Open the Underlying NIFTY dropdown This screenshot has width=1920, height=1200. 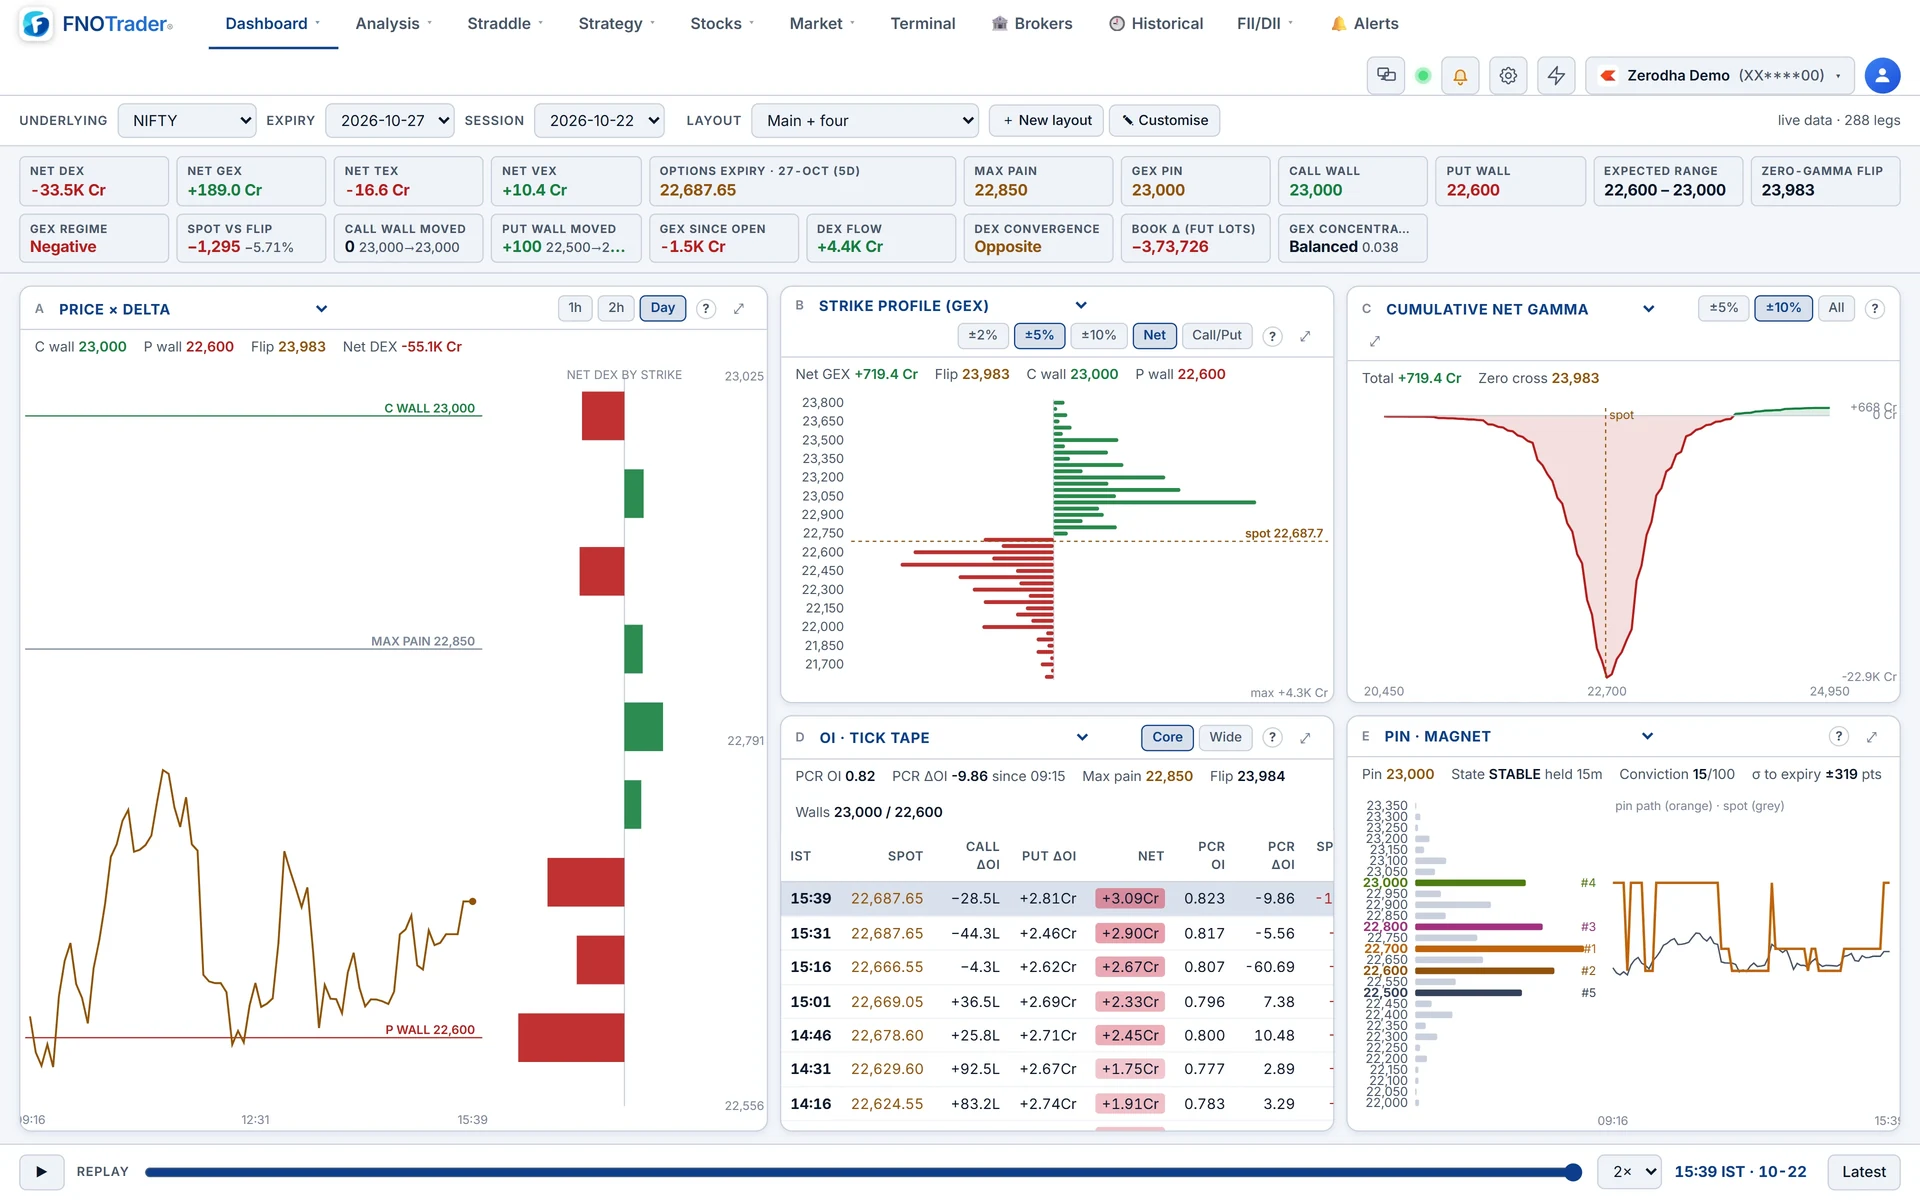pos(187,121)
